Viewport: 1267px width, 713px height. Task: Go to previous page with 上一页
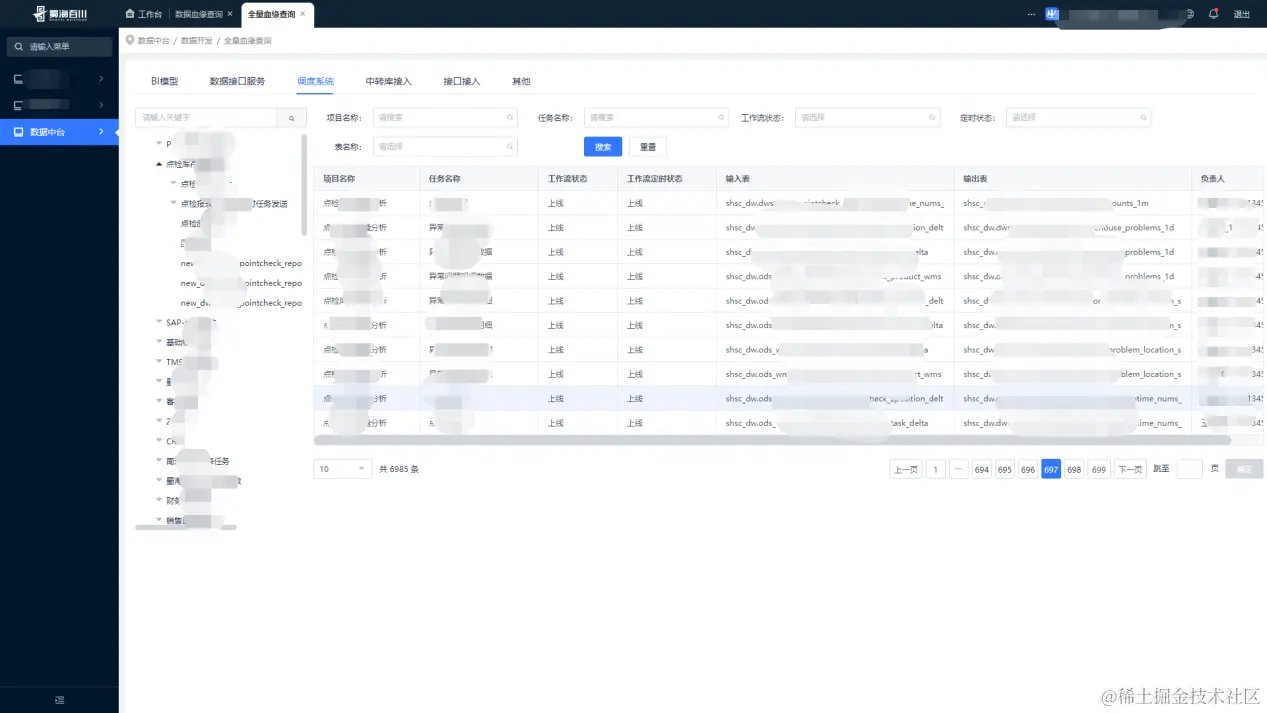point(905,470)
